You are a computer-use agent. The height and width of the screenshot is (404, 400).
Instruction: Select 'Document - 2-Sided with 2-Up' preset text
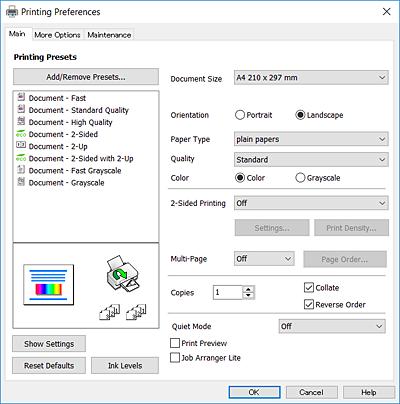81,158
